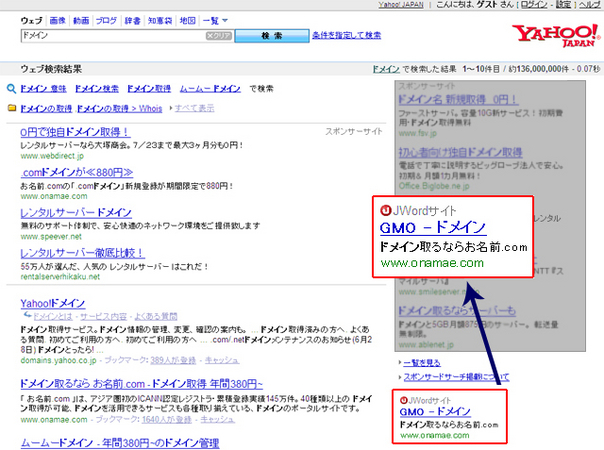Select the 地図 search tab

click(x=187, y=20)
